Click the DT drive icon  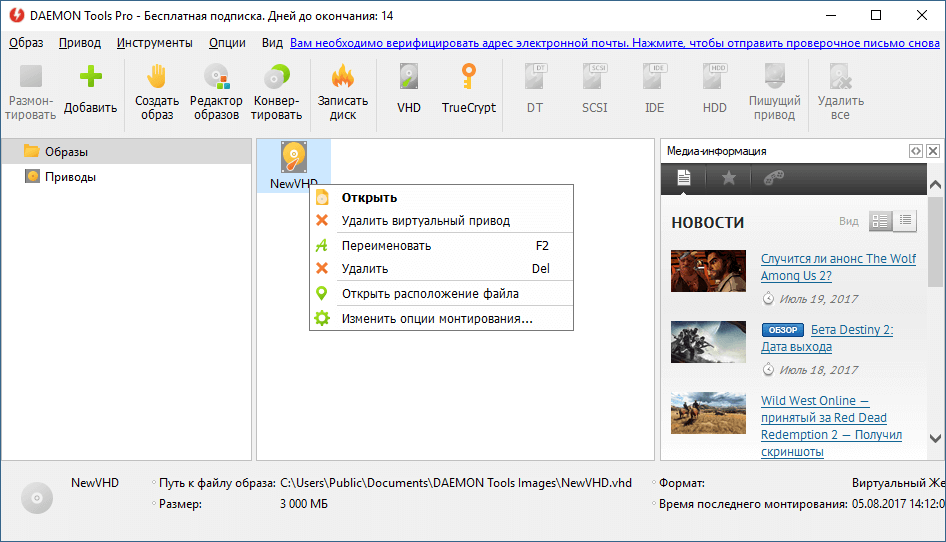[535, 77]
